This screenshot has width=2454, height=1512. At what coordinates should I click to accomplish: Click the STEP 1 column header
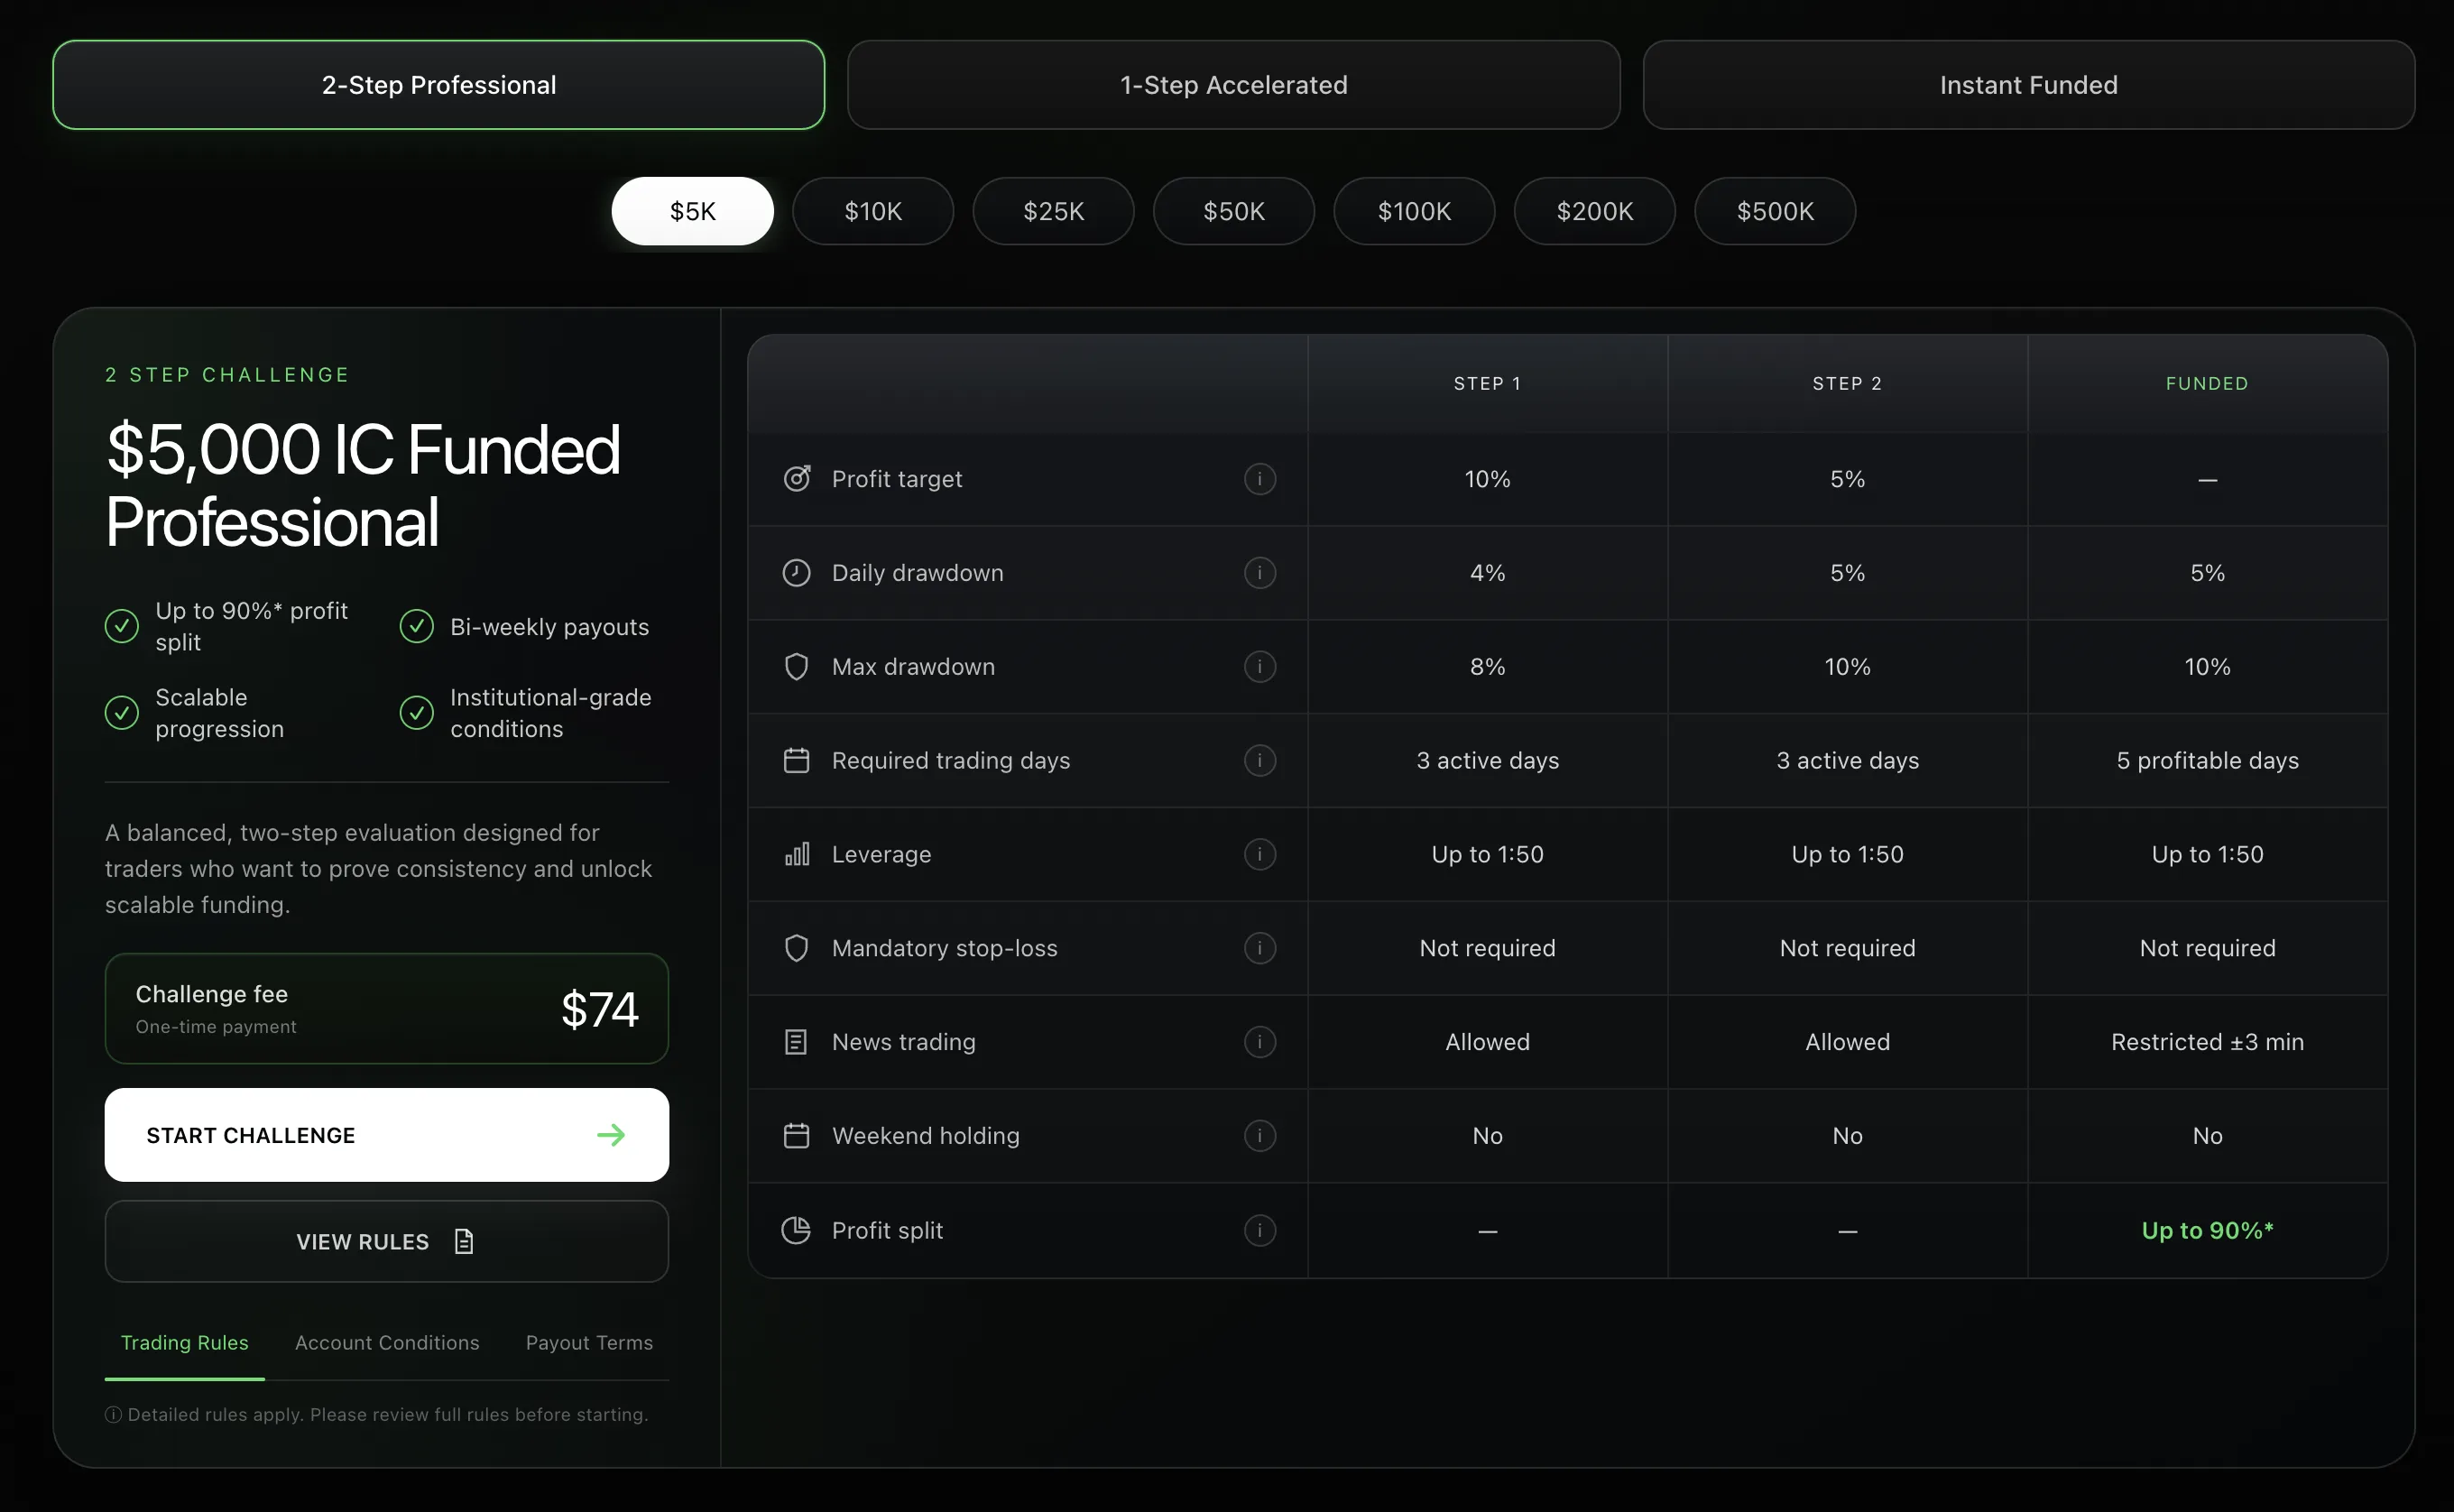click(x=1487, y=384)
